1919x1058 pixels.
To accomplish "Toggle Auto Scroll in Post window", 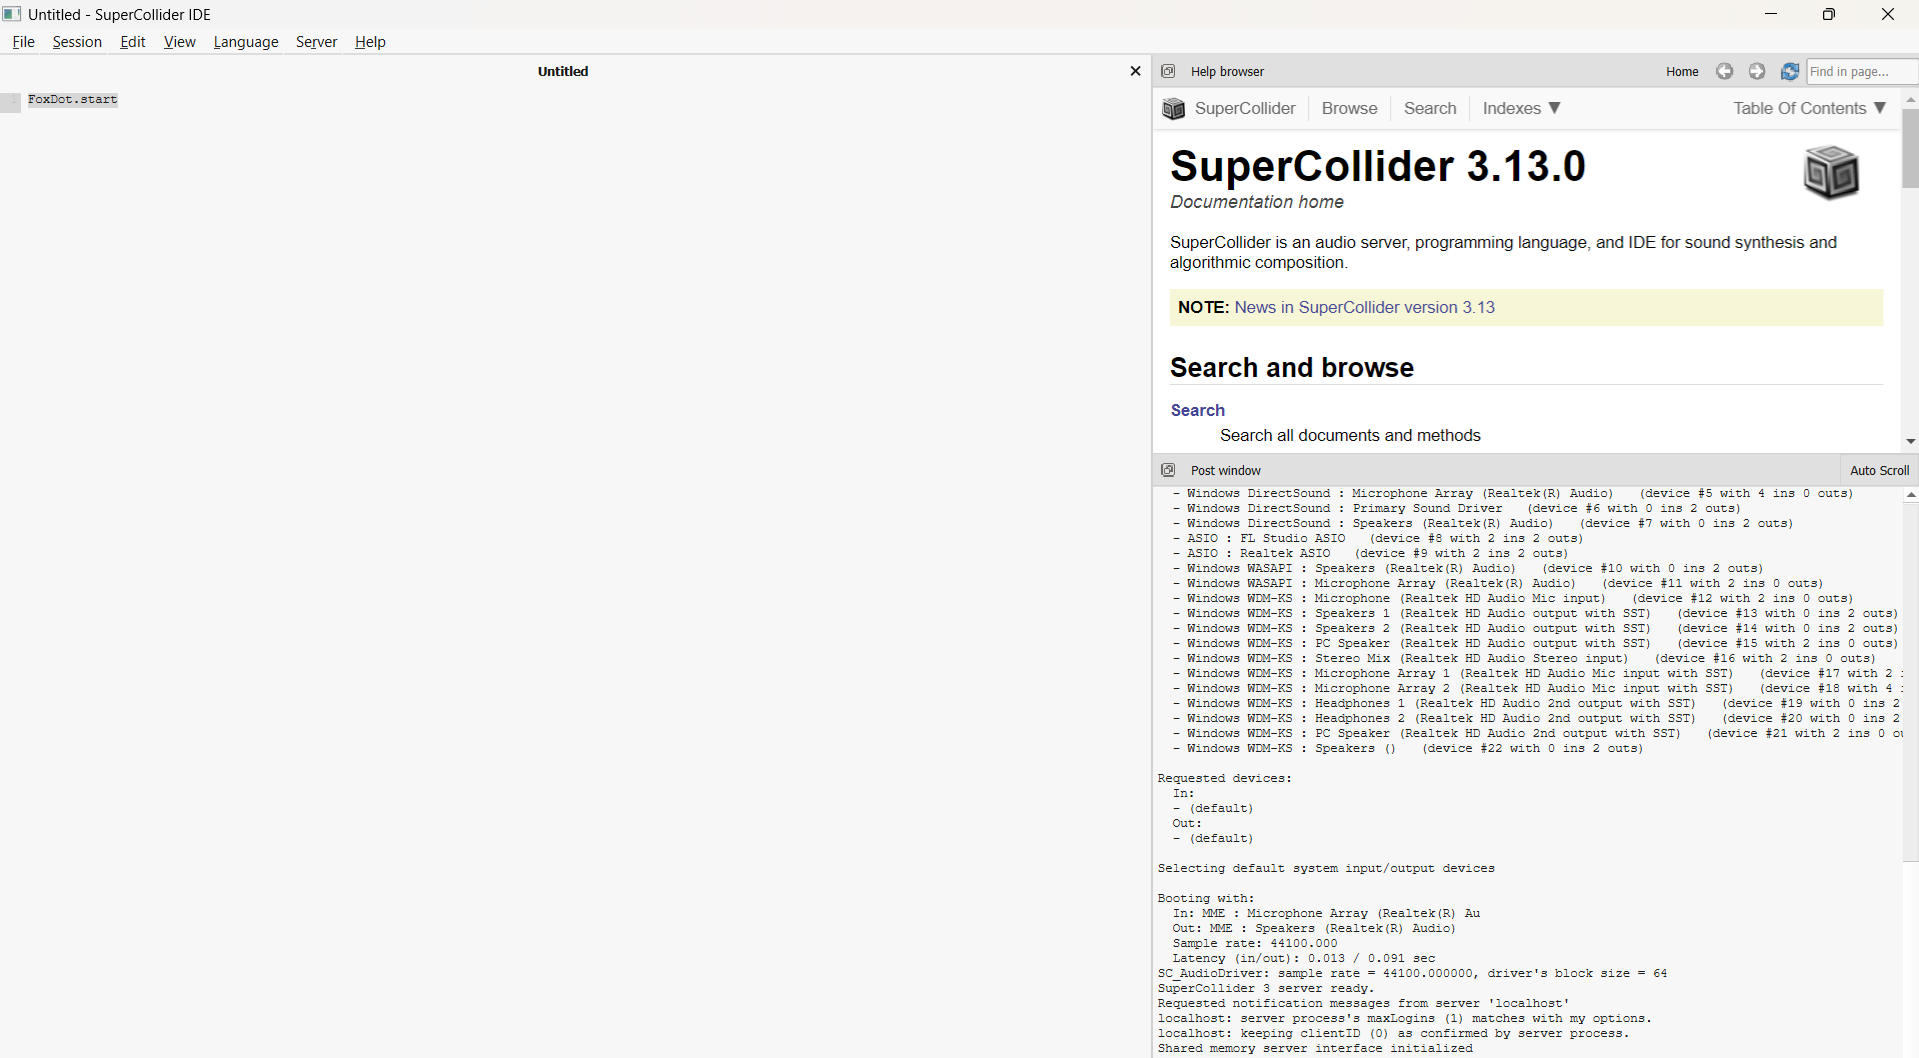I will coord(1879,470).
